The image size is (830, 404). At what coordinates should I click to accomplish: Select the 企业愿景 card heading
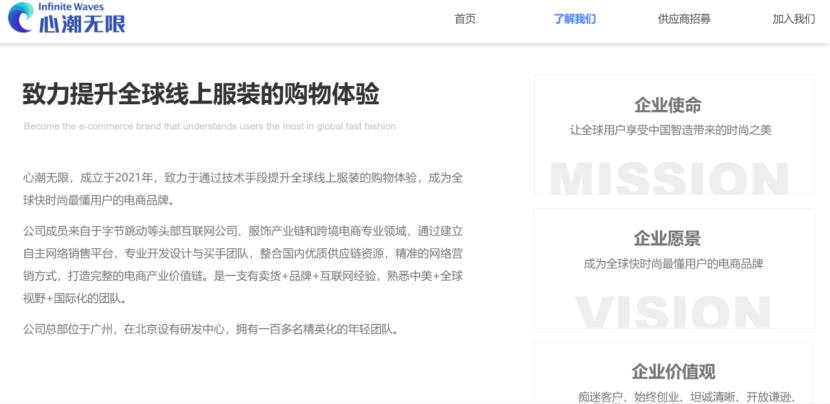point(667,238)
